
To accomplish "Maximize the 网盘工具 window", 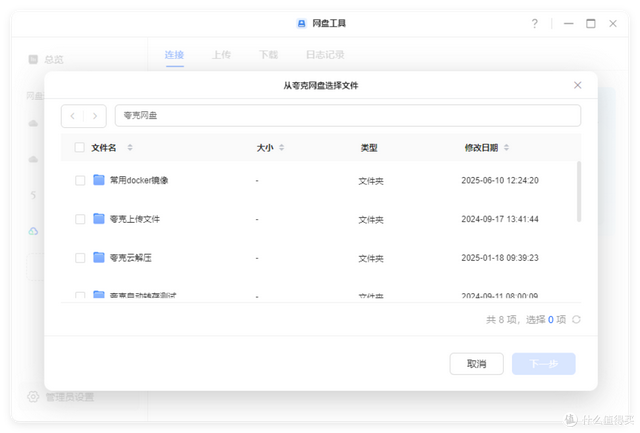I will [591, 24].
